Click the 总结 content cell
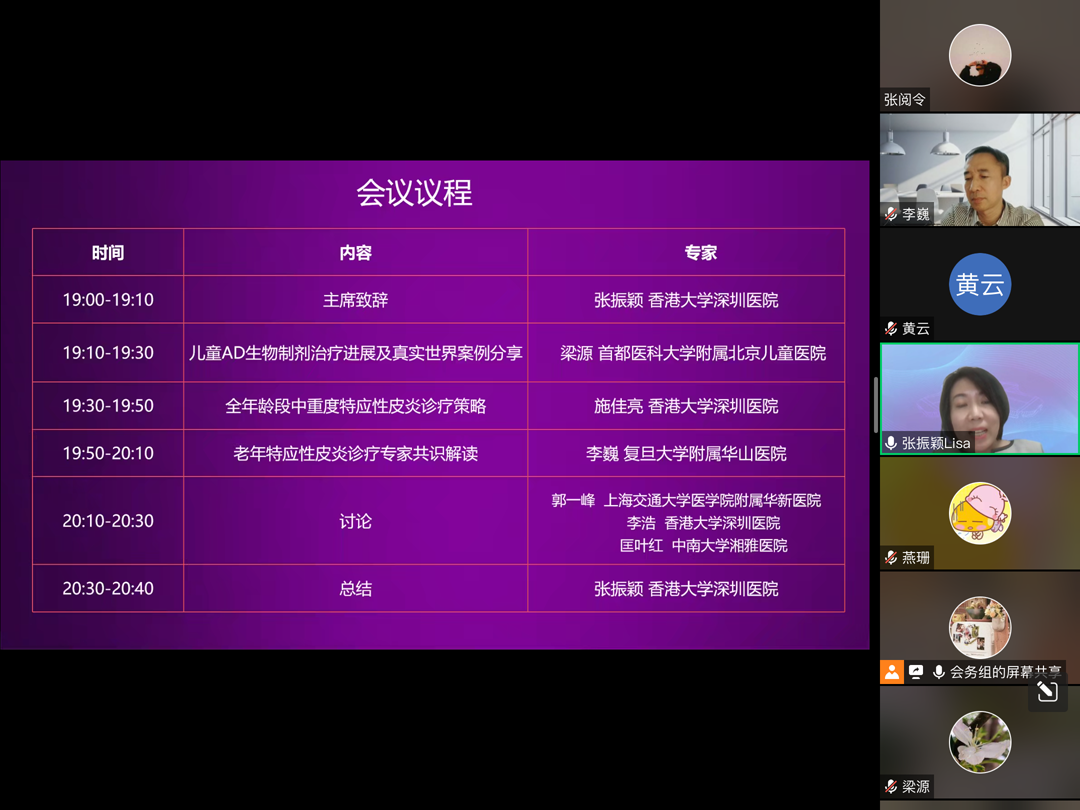Image resolution: width=1080 pixels, height=810 pixels. 355,588
